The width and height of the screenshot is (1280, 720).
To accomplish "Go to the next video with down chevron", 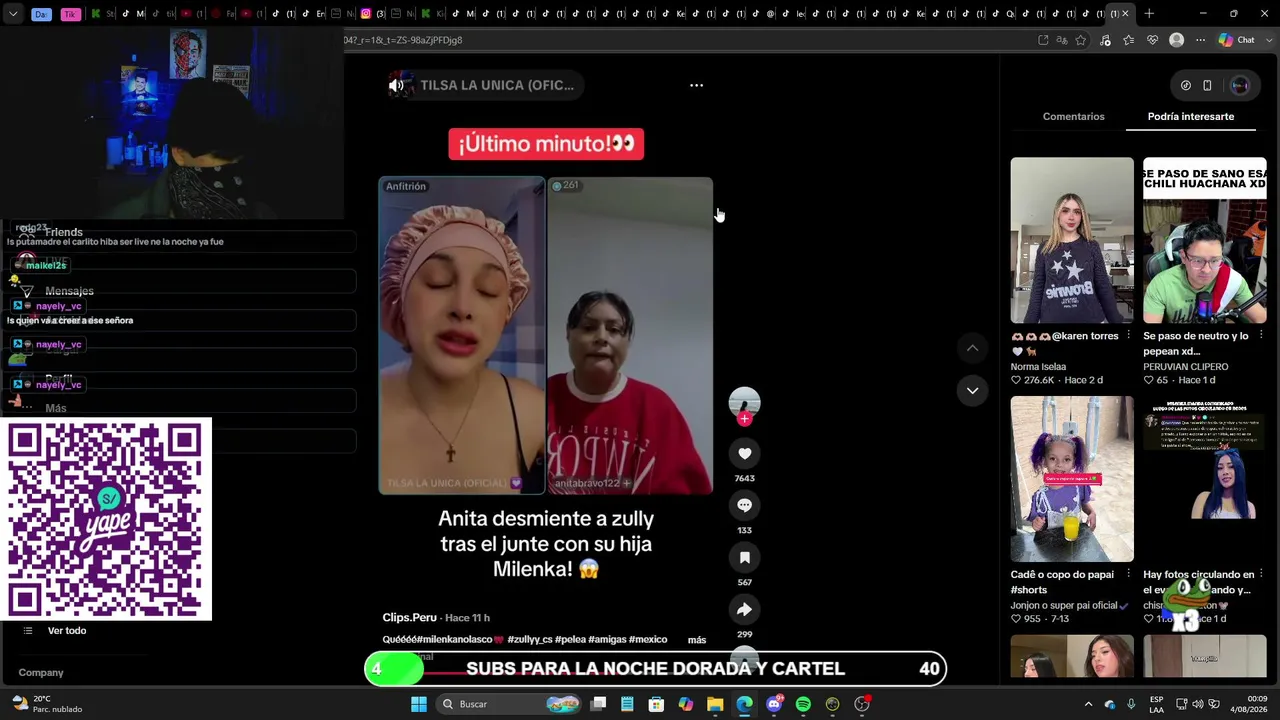I will pyautogui.click(x=972, y=390).
